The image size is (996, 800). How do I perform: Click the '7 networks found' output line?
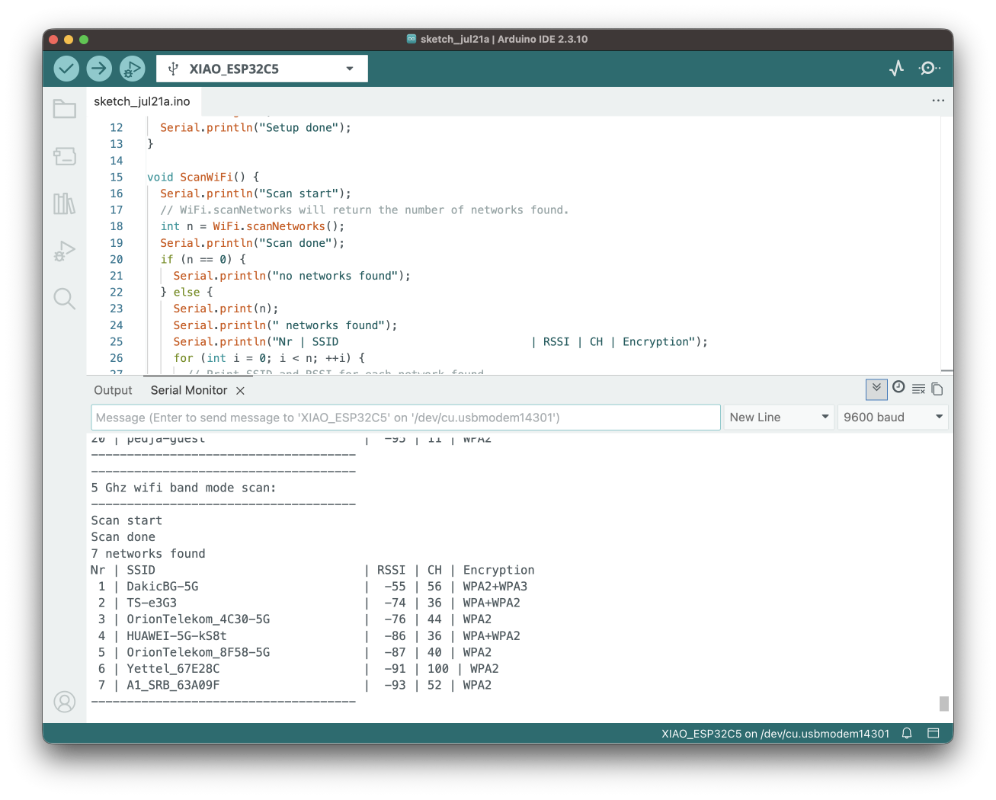pyautogui.click(x=148, y=553)
